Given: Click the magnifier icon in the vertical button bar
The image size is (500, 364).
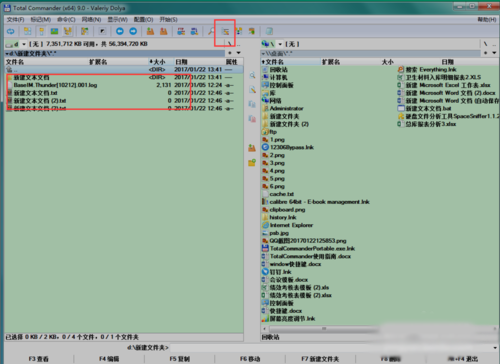Looking at the screenshot, I should click(252, 75).
